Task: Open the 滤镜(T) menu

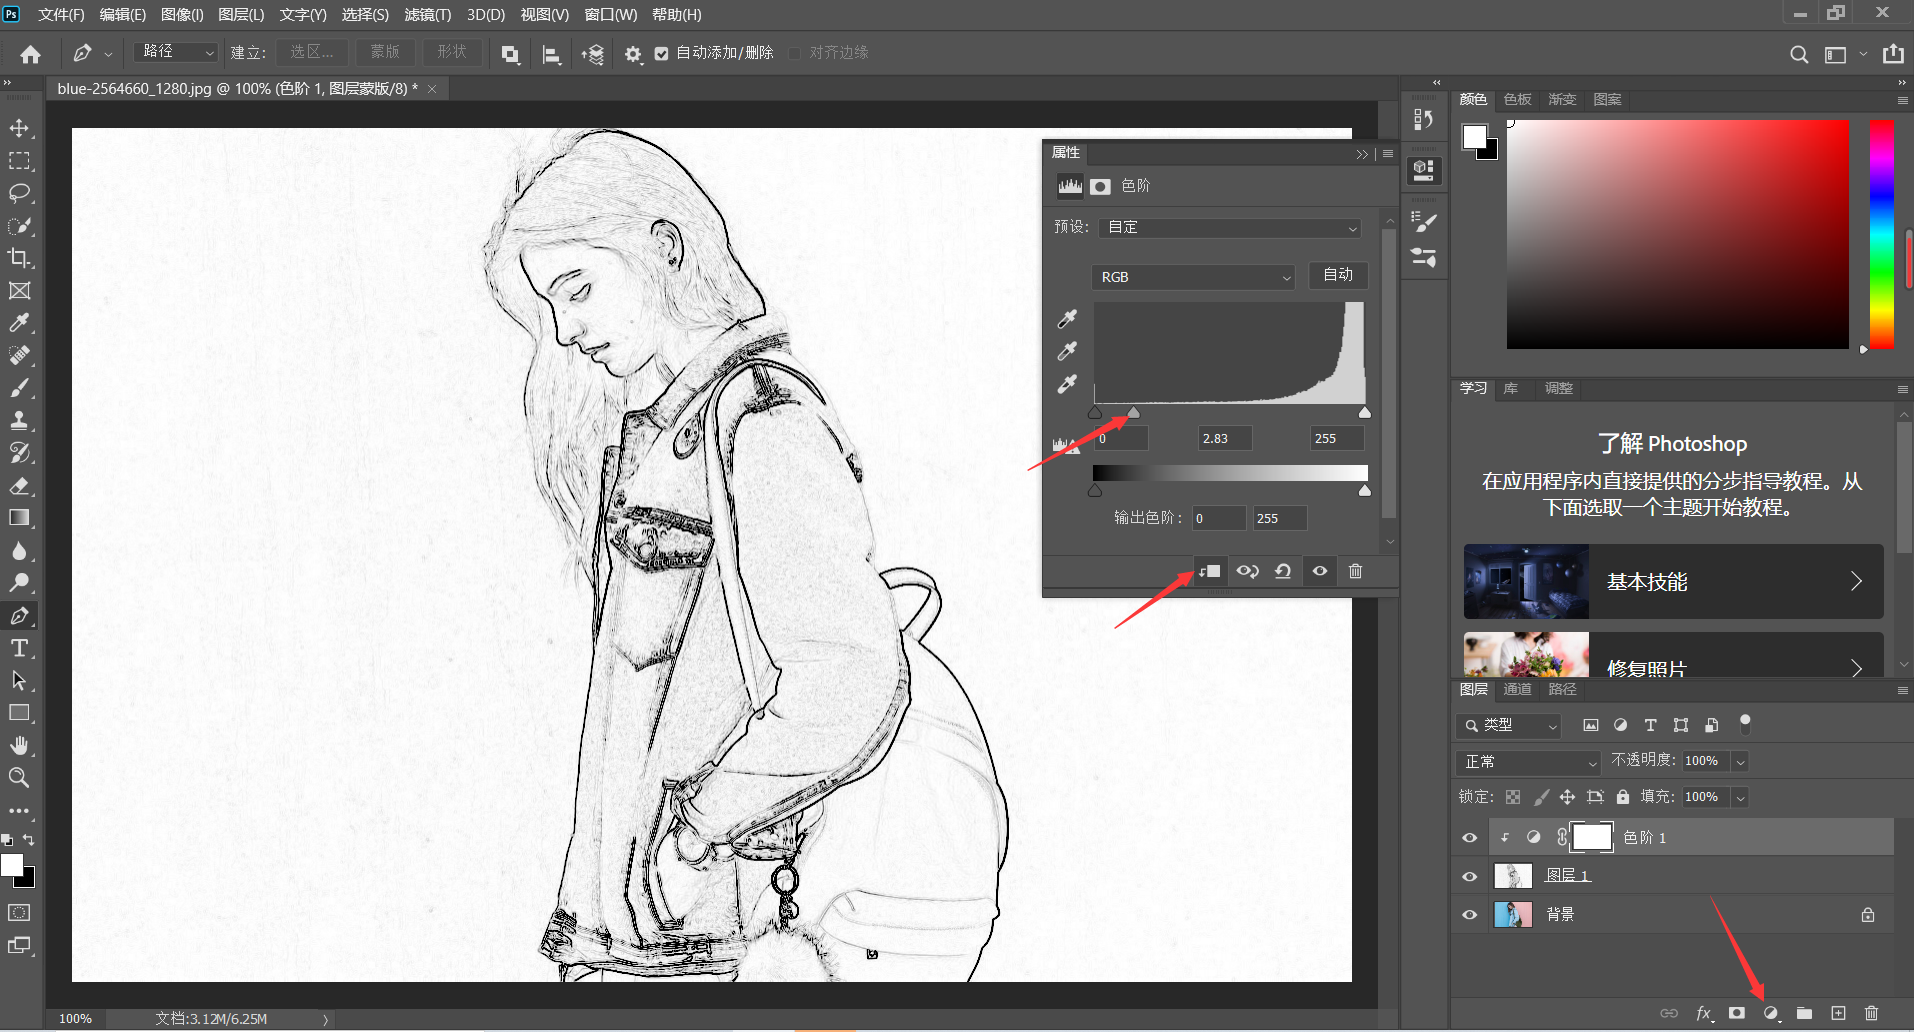Action: [x=427, y=15]
